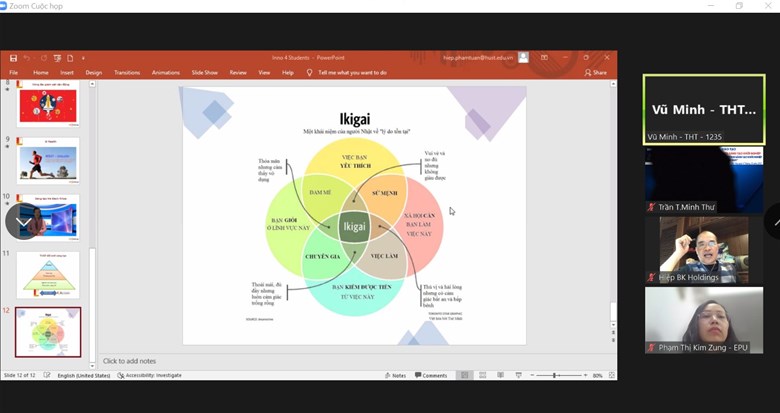Click the lightbulb Tell me icon
This screenshot has height=413, width=780.
(310, 73)
